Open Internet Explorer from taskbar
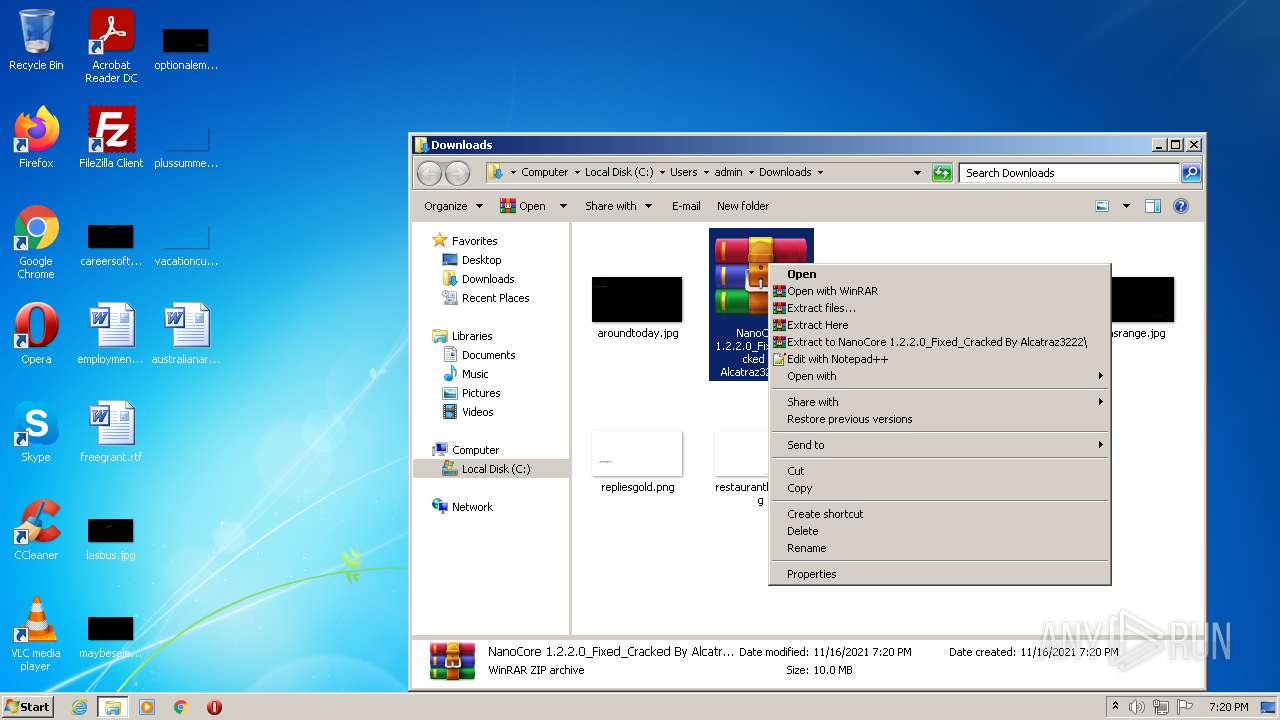 [79, 707]
